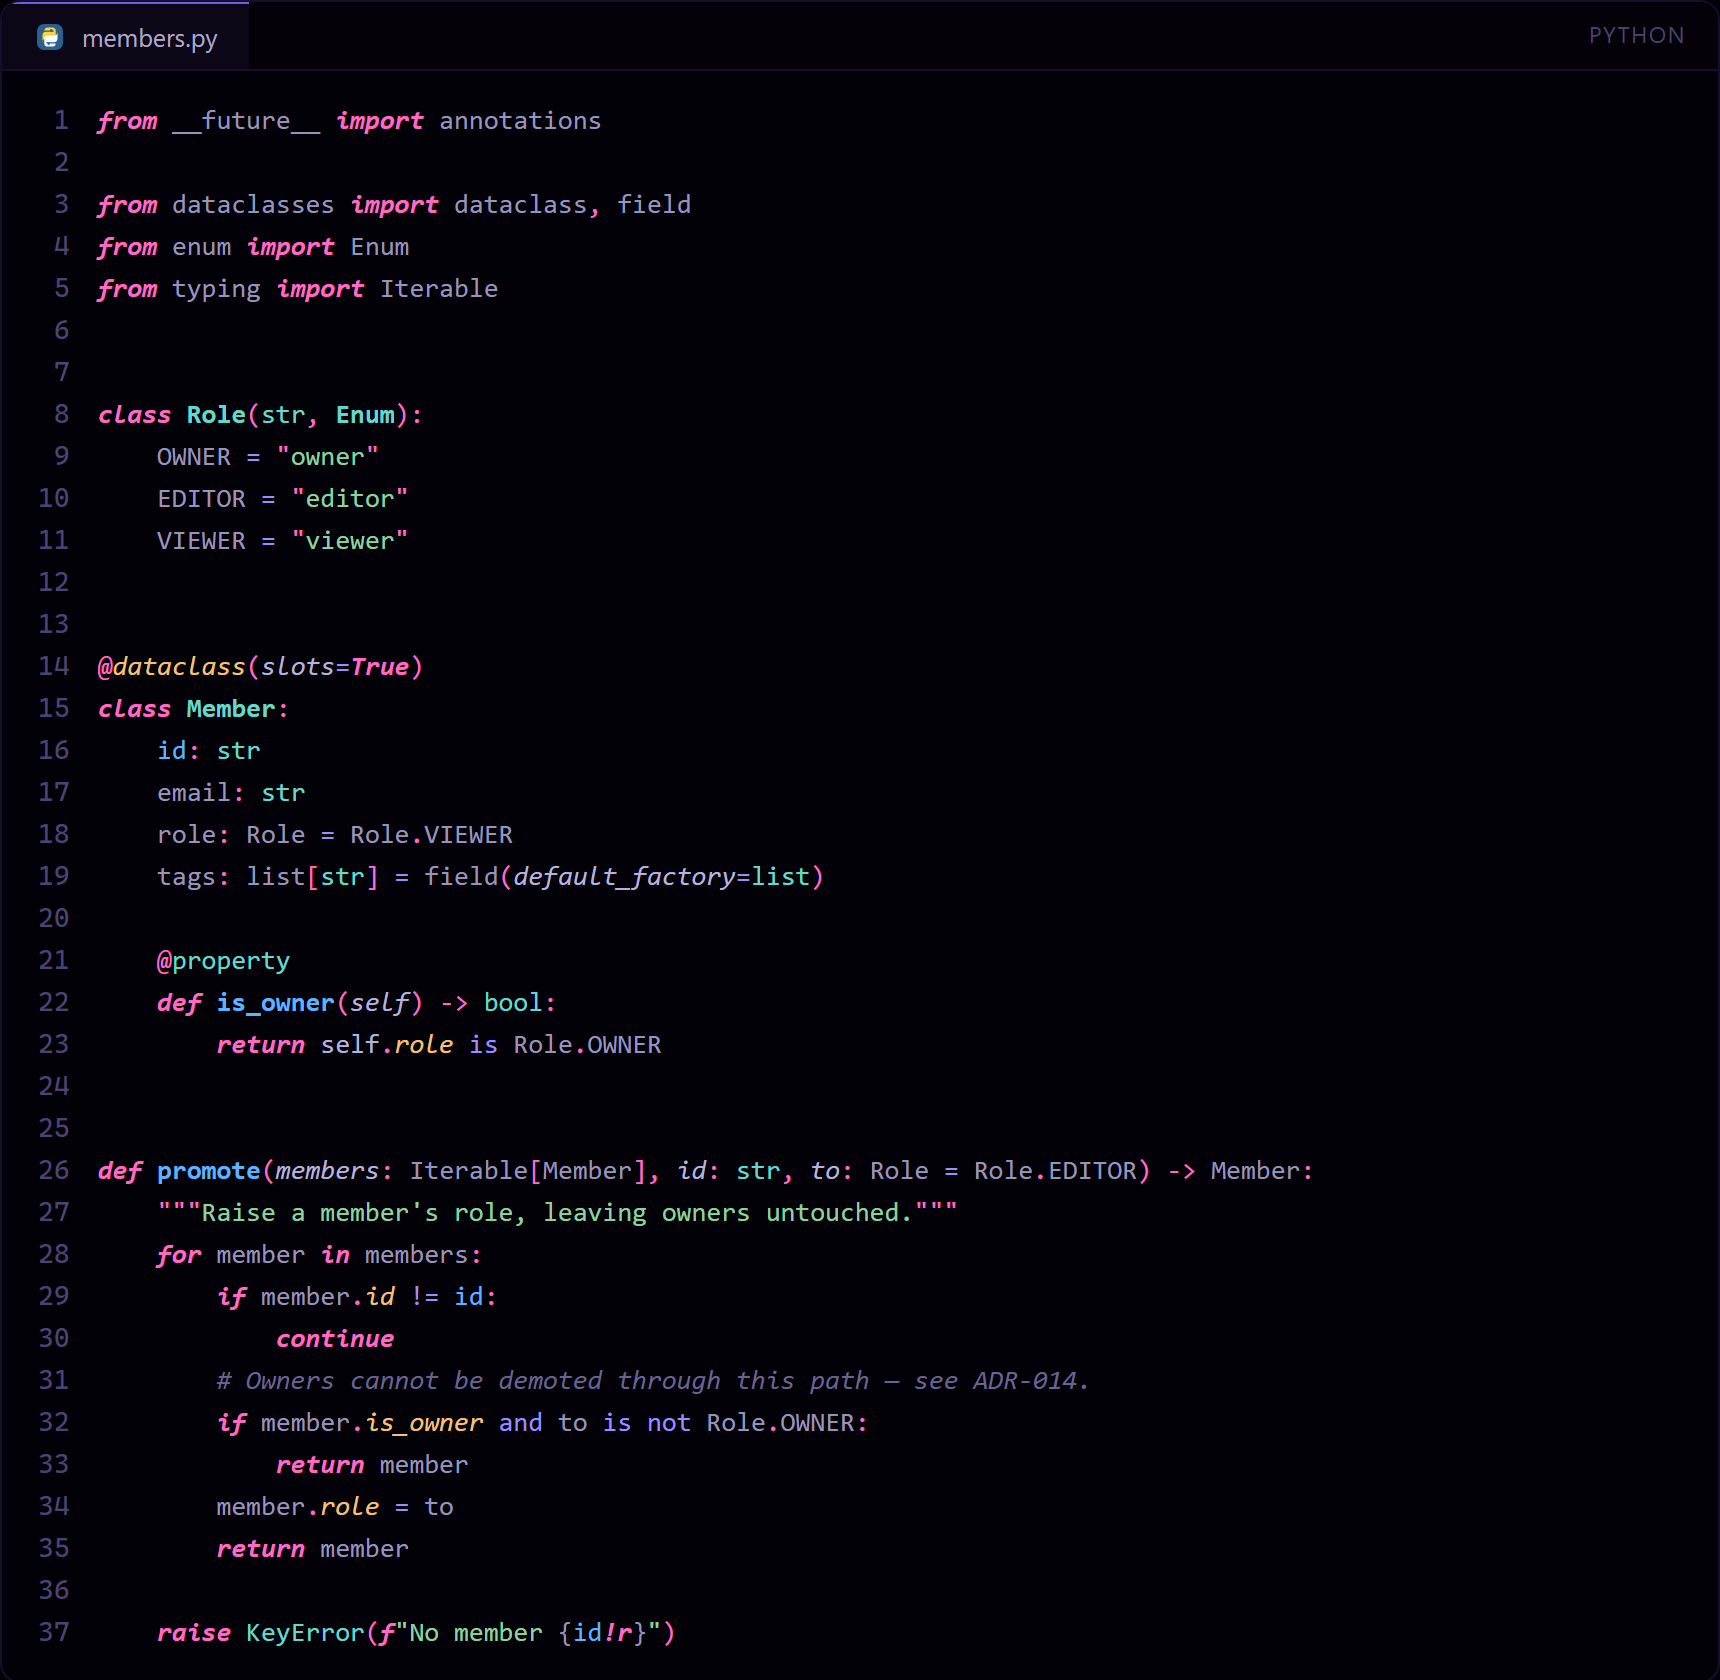
Task: Click 'Role.OWNER' on line 23
Action: [x=587, y=1045]
